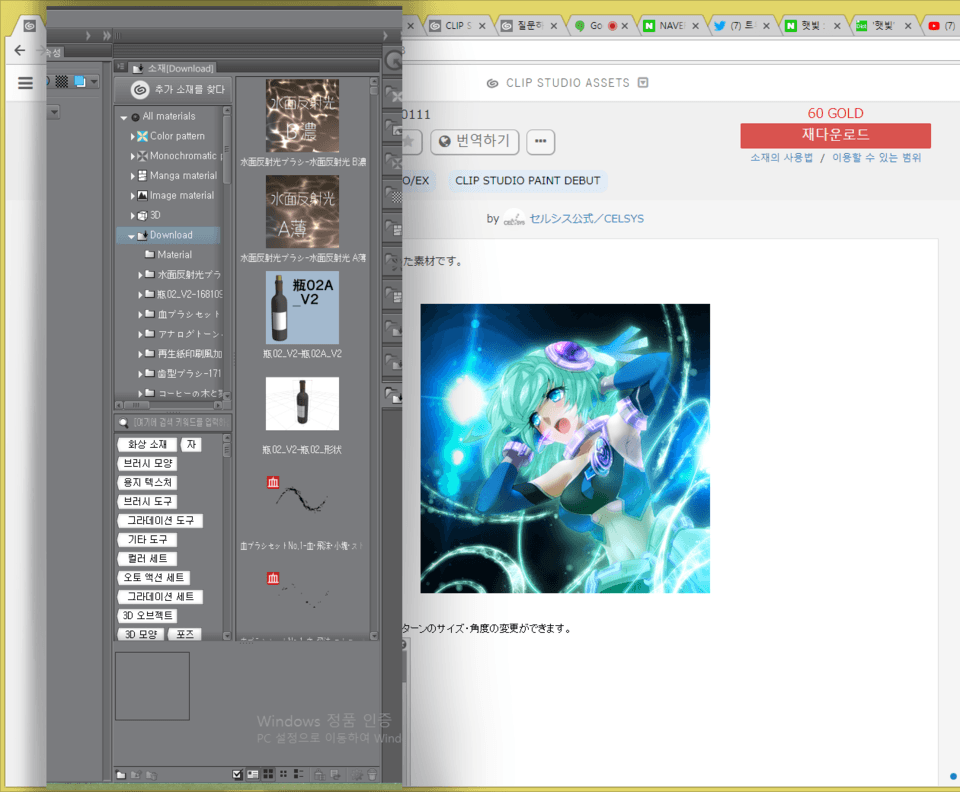Click the green-haired character preview image
The image size is (960, 792).
tap(564, 448)
